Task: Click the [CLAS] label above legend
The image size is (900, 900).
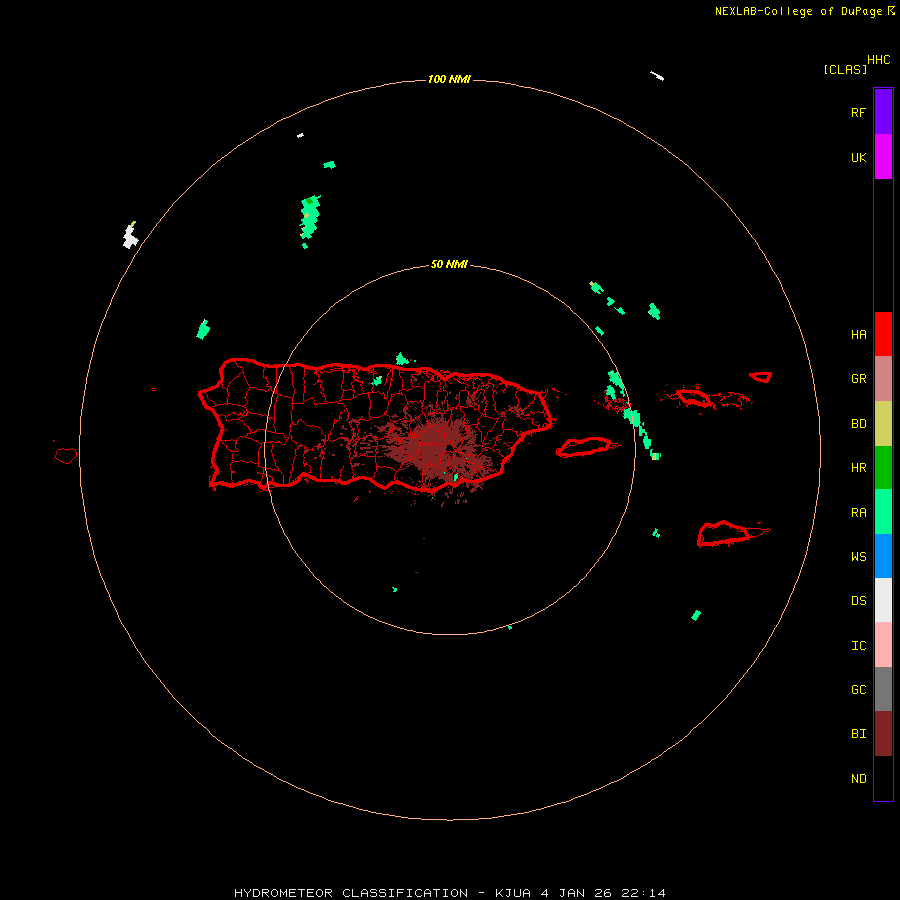Action: (x=845, y=69)
